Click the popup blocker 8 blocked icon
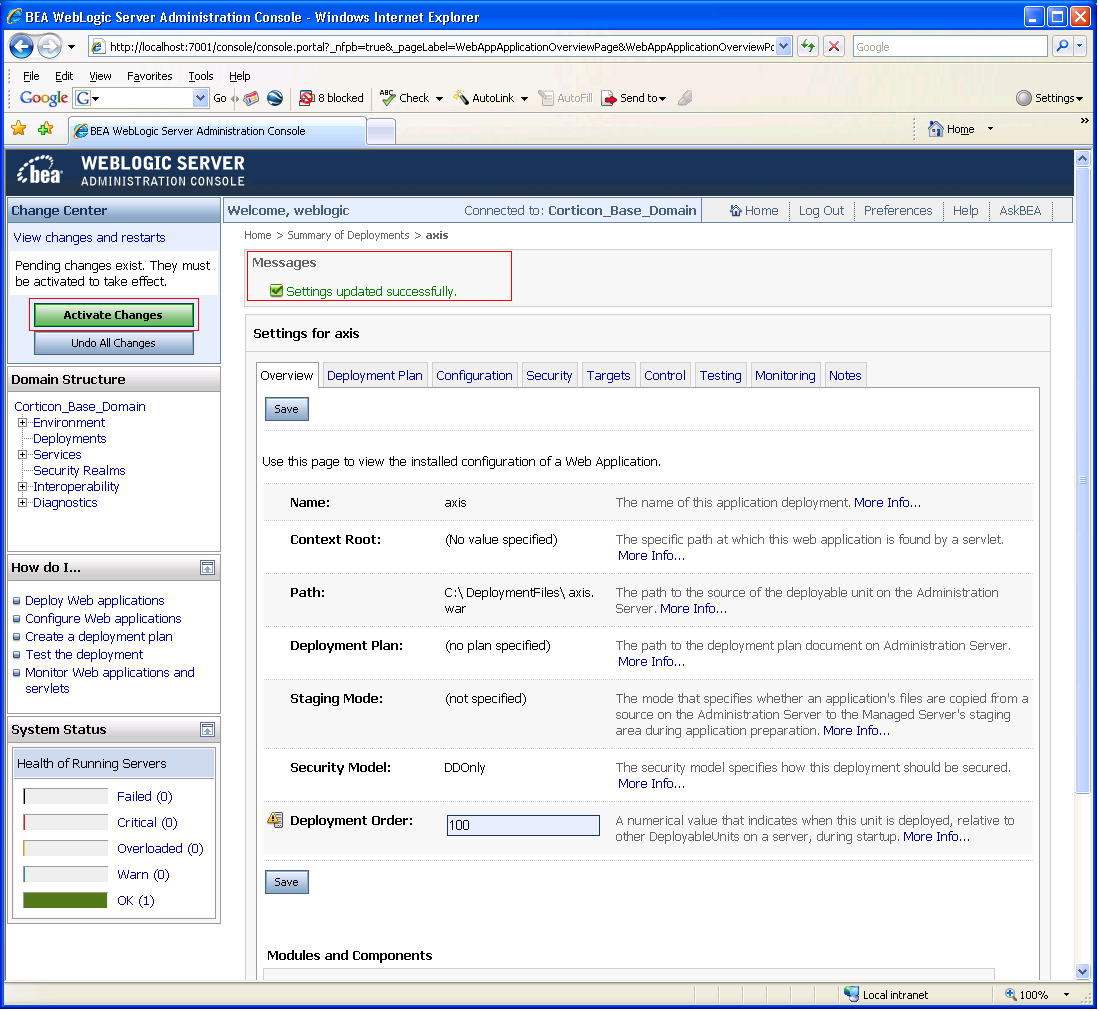The image size is (1099, 1011). coord(306,98)
